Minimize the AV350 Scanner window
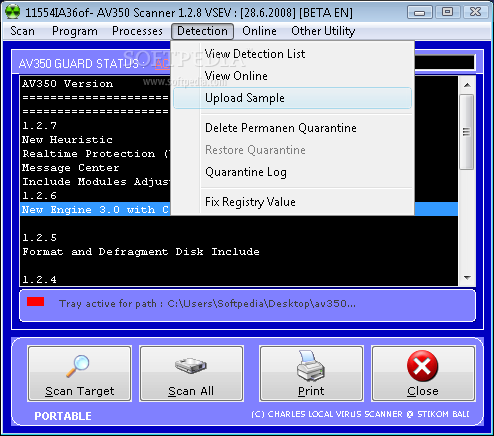494x436 pixels. tap(419, 12)
